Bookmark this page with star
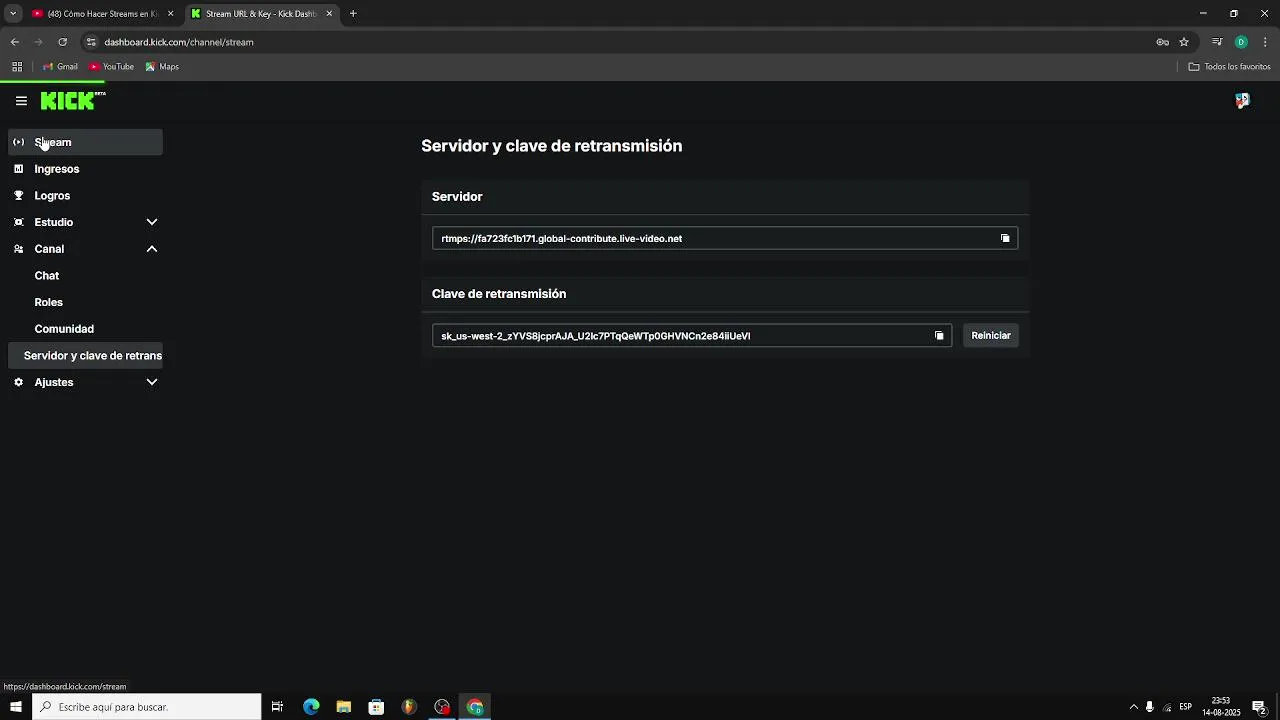1280x720 pixels. tap(1184, 42)
